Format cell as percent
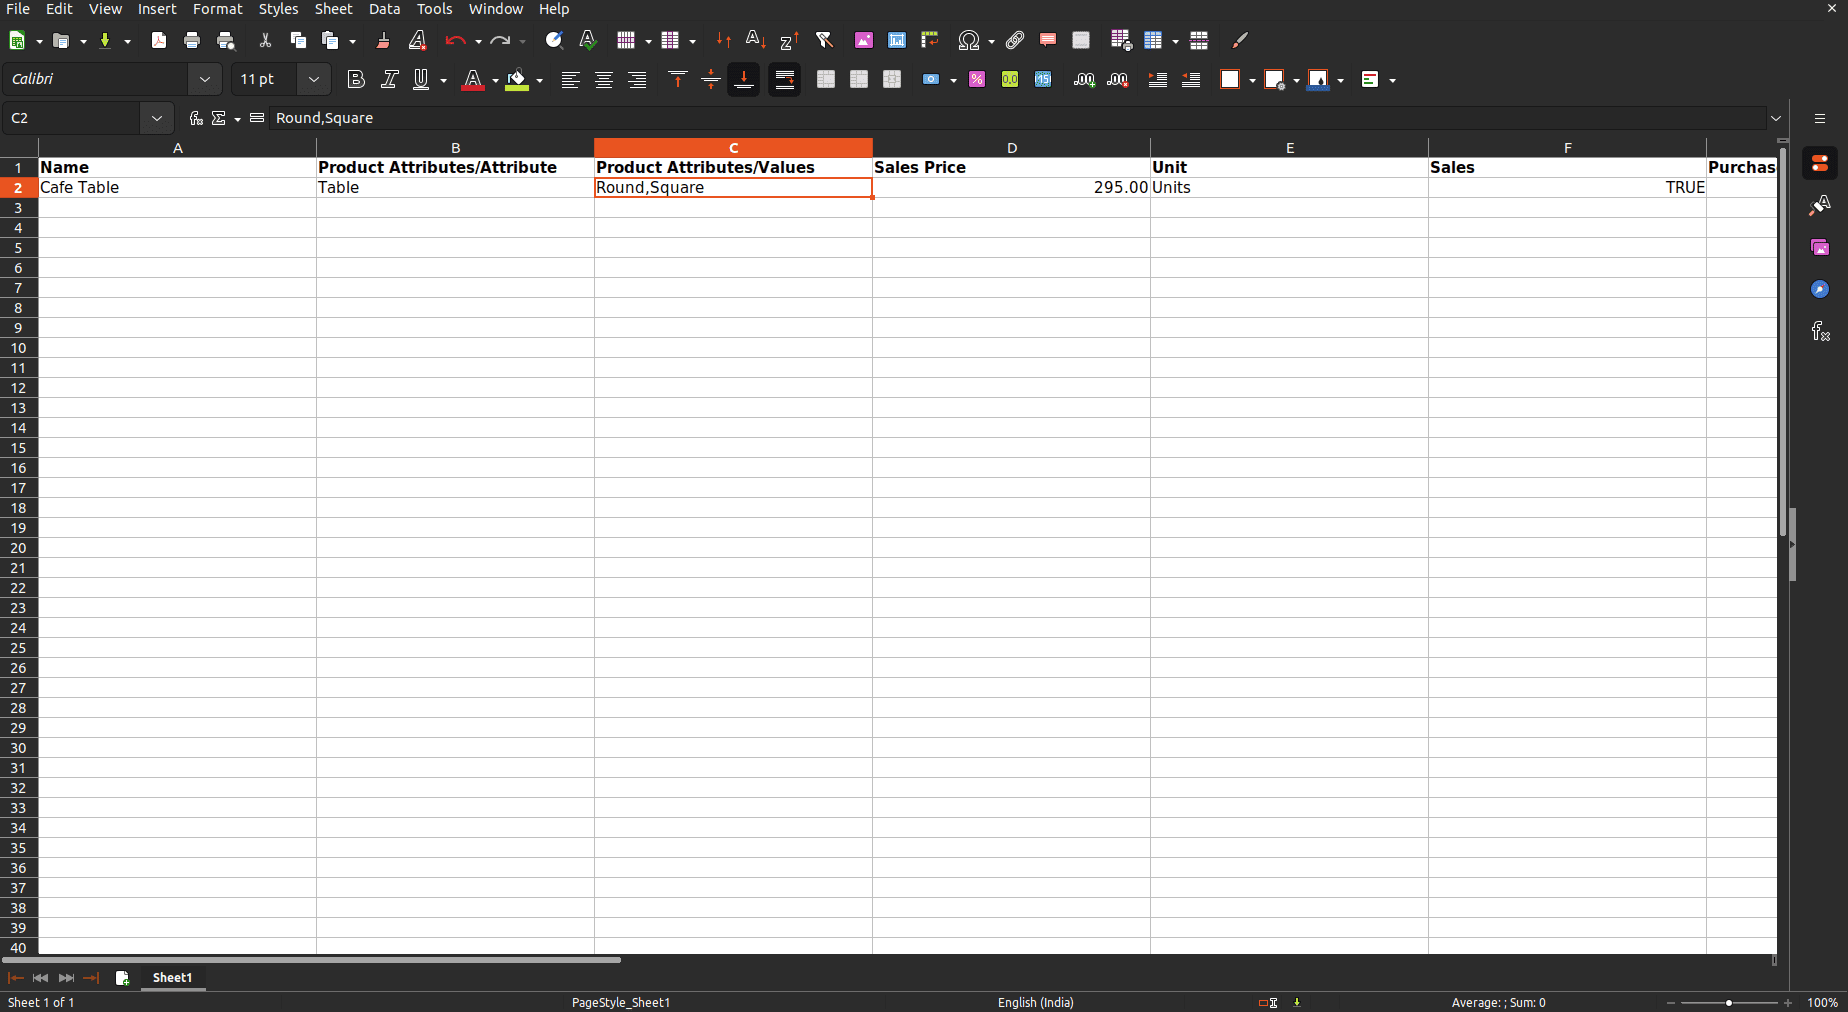 coord(977,79)
